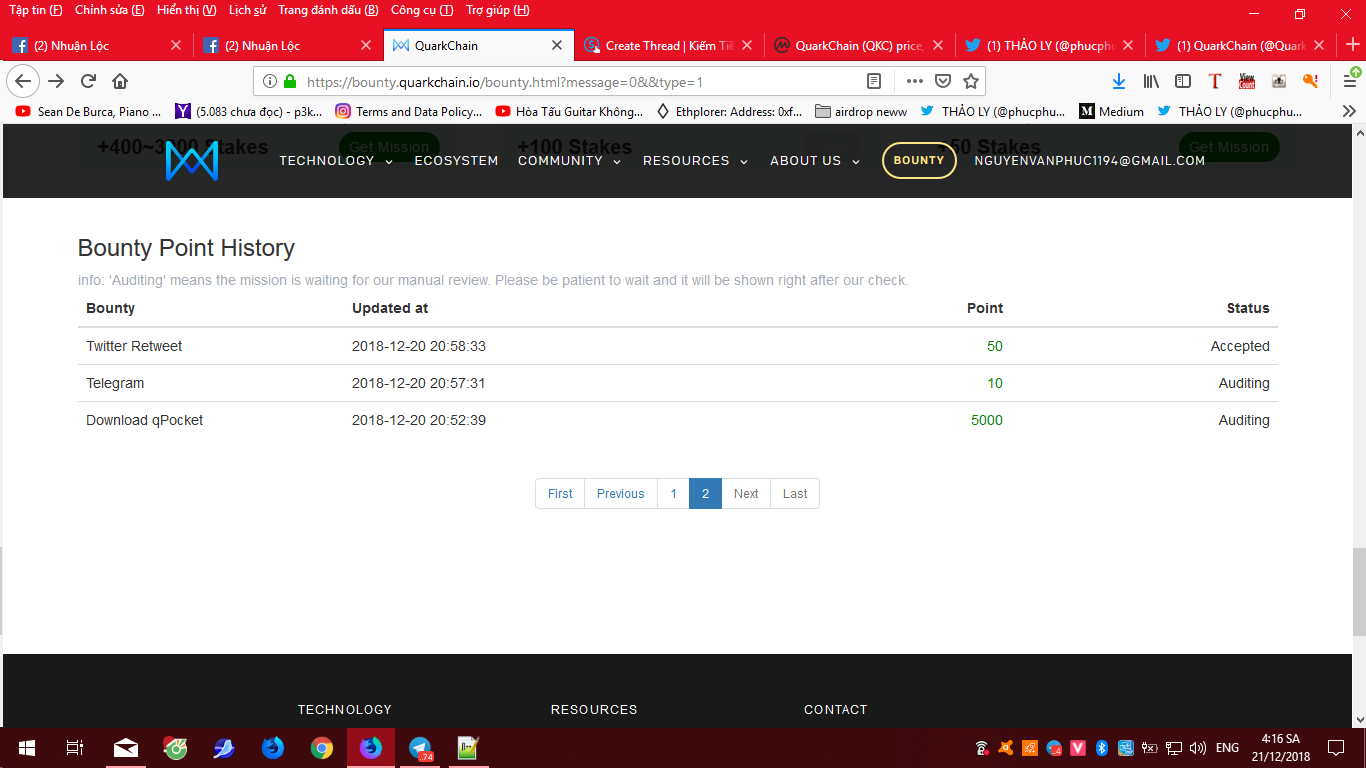The image size is (1366, 768).
Task: Switch to the first Nhuận Lộc Facebook tab
Action: 97,45
